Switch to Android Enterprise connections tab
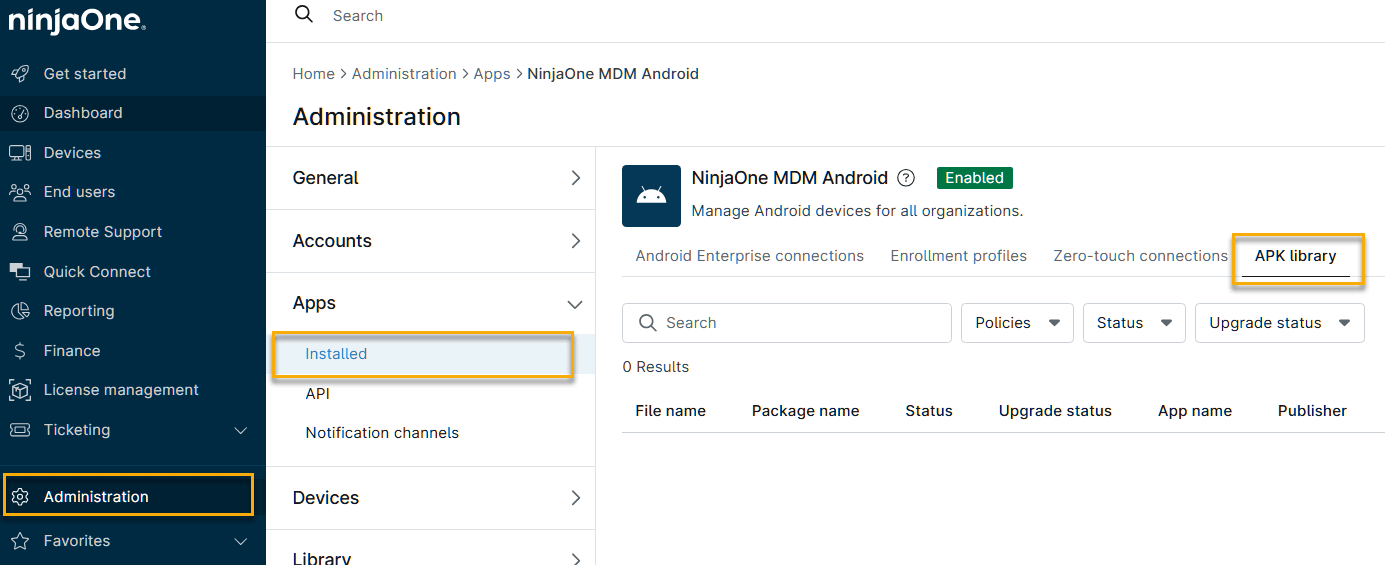The height and width of the screenshot is (565, 1385). 750,256
